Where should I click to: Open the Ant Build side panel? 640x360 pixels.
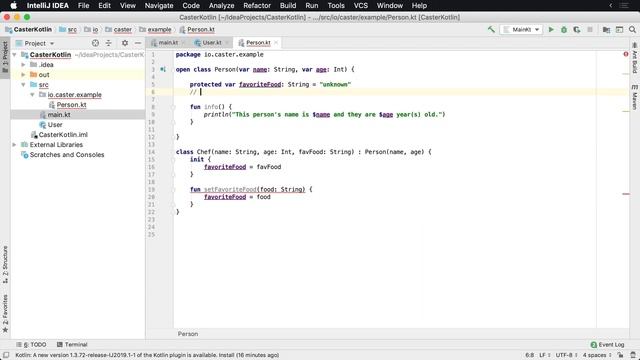tap(635, 58)
